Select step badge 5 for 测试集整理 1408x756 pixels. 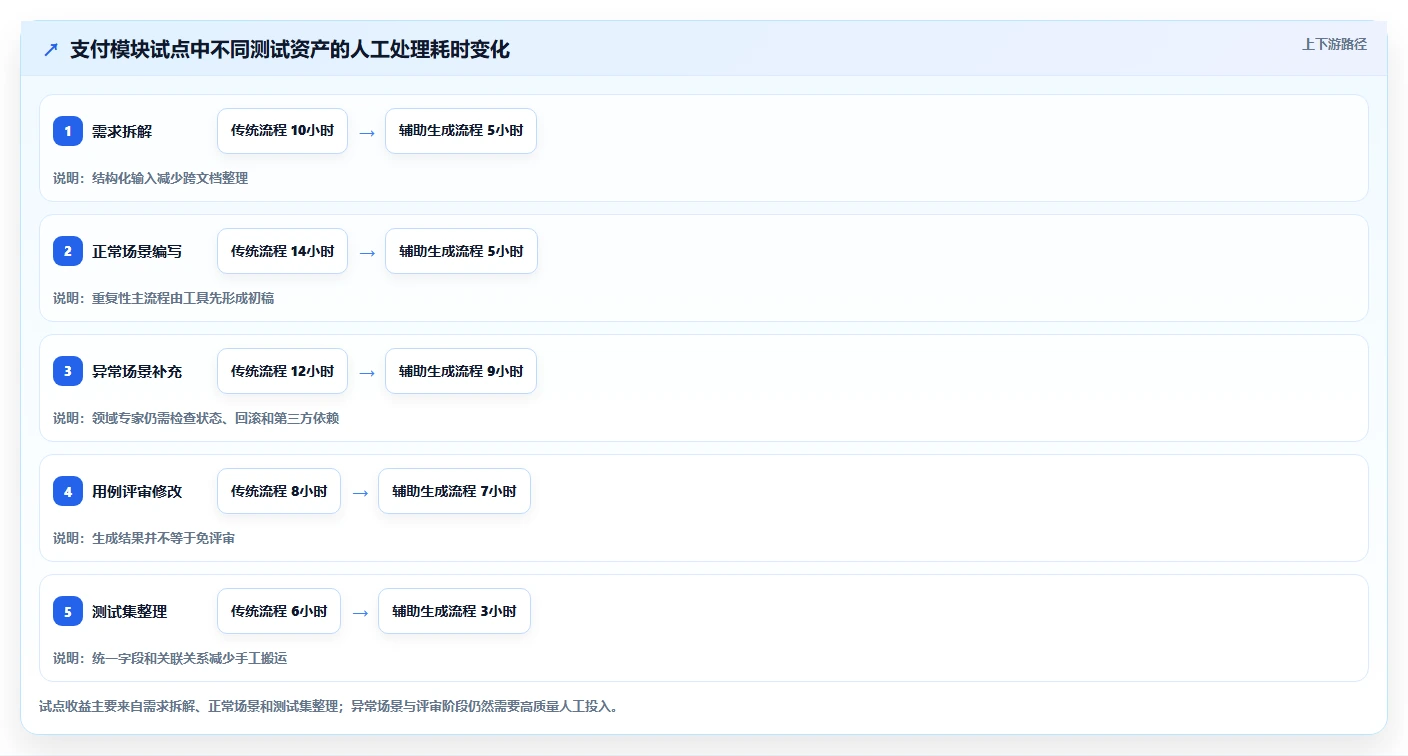[68, 611]
